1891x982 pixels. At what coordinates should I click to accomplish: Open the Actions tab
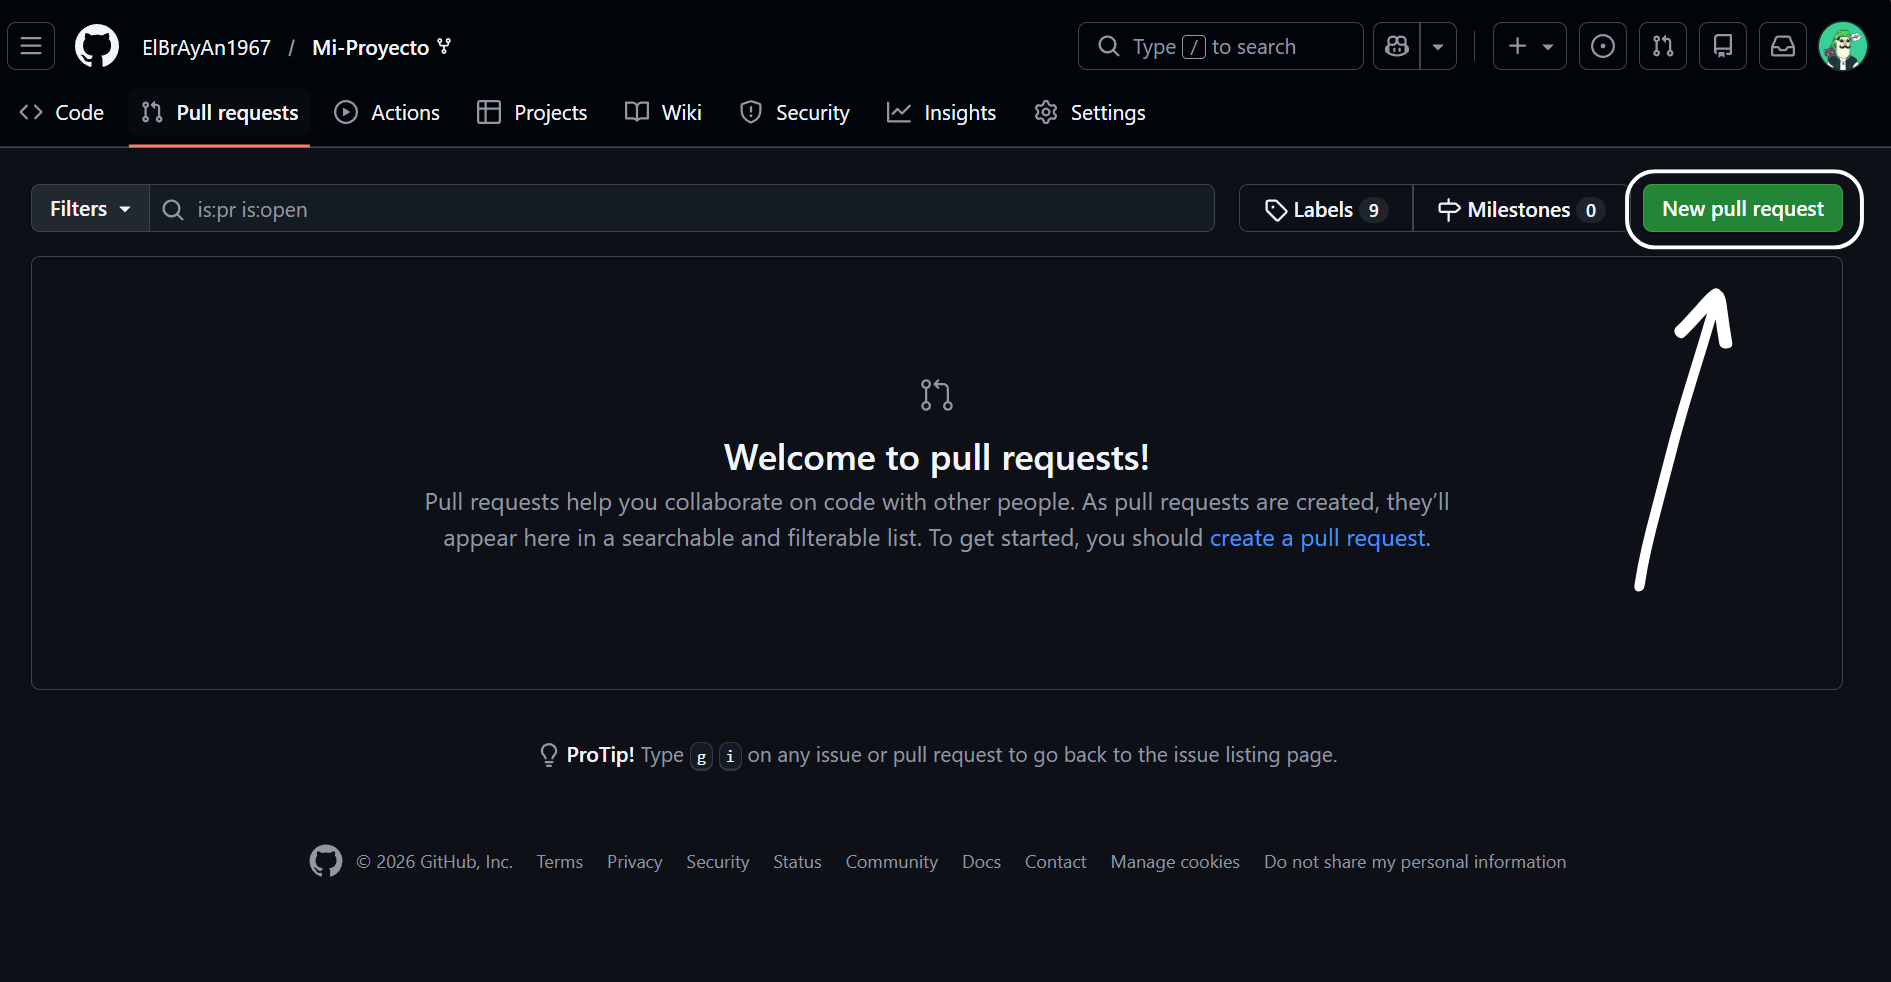pos(386,113)
